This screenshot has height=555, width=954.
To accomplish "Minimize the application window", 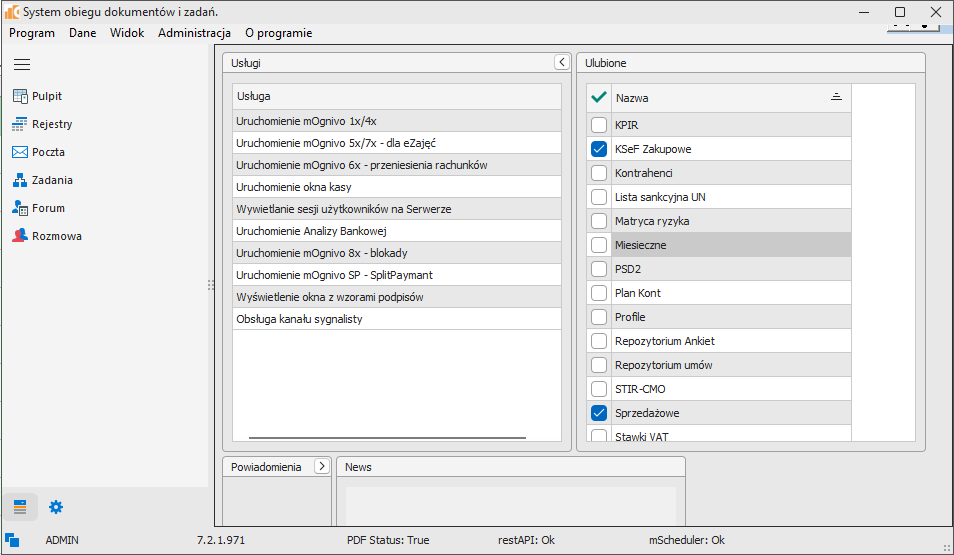I will click(x=864, y=12).
